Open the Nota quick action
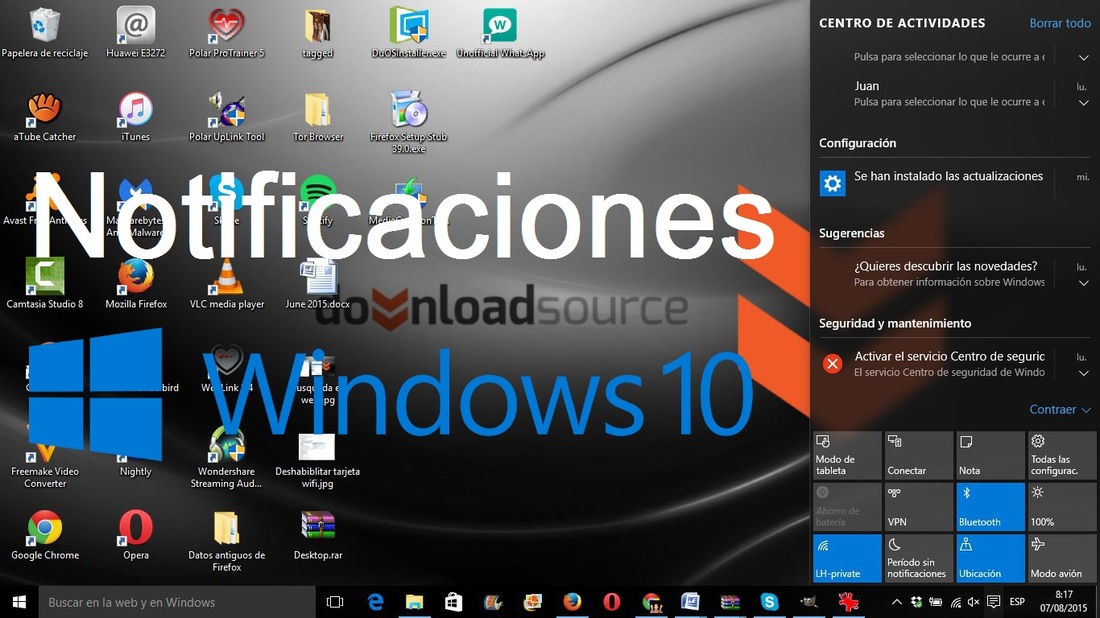1100x618 pixels. point(990,455)
